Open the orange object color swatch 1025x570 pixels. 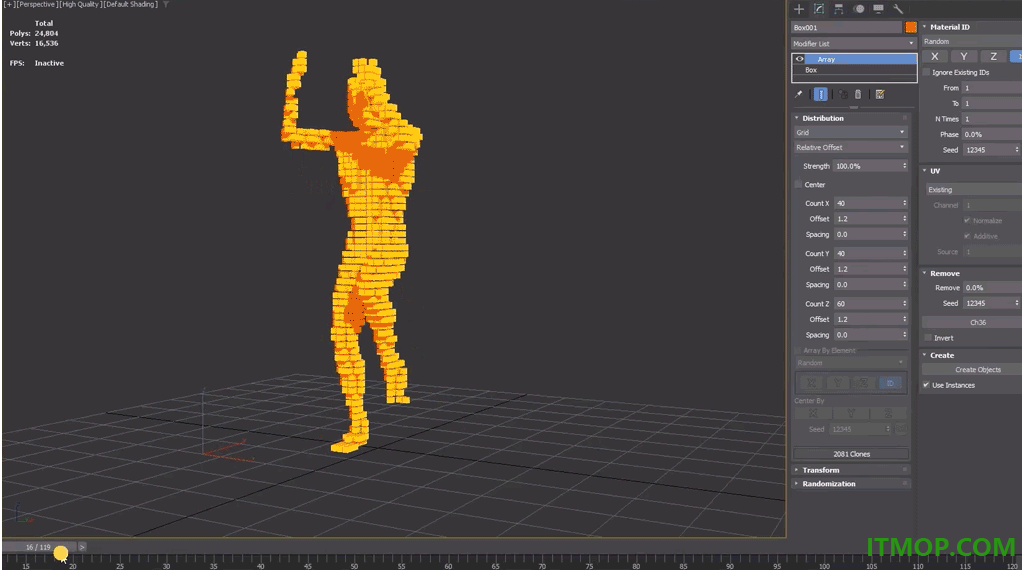pos(911,27)
